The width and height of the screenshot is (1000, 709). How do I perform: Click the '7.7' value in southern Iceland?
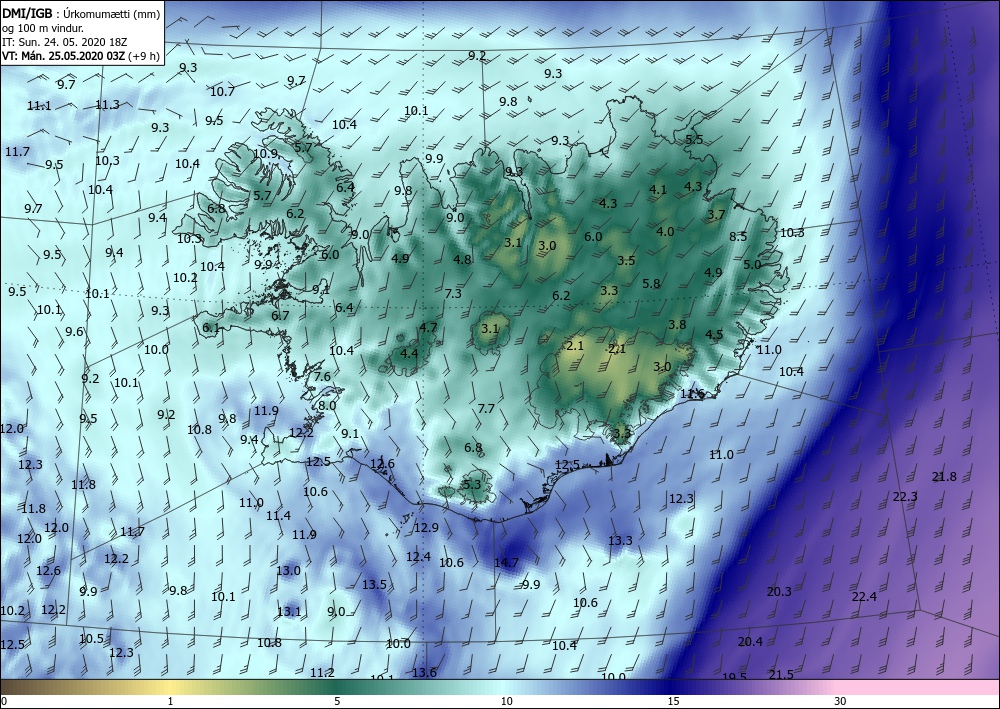click(486, 409)
